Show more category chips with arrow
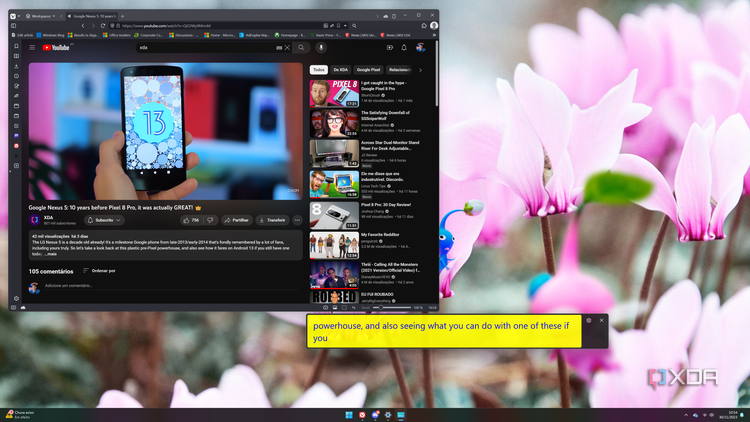Screen dimensions: 750x422 pyautogui.click(x=420, y=70)
